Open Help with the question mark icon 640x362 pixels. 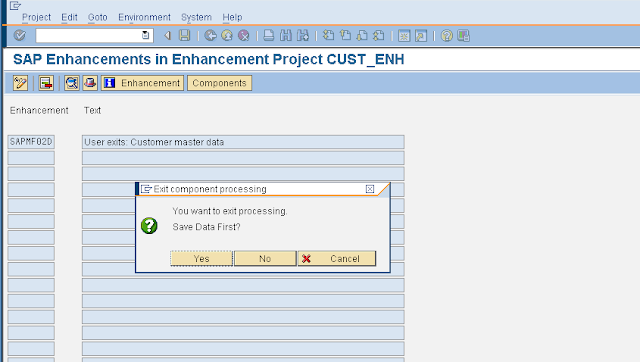[447, 36]
